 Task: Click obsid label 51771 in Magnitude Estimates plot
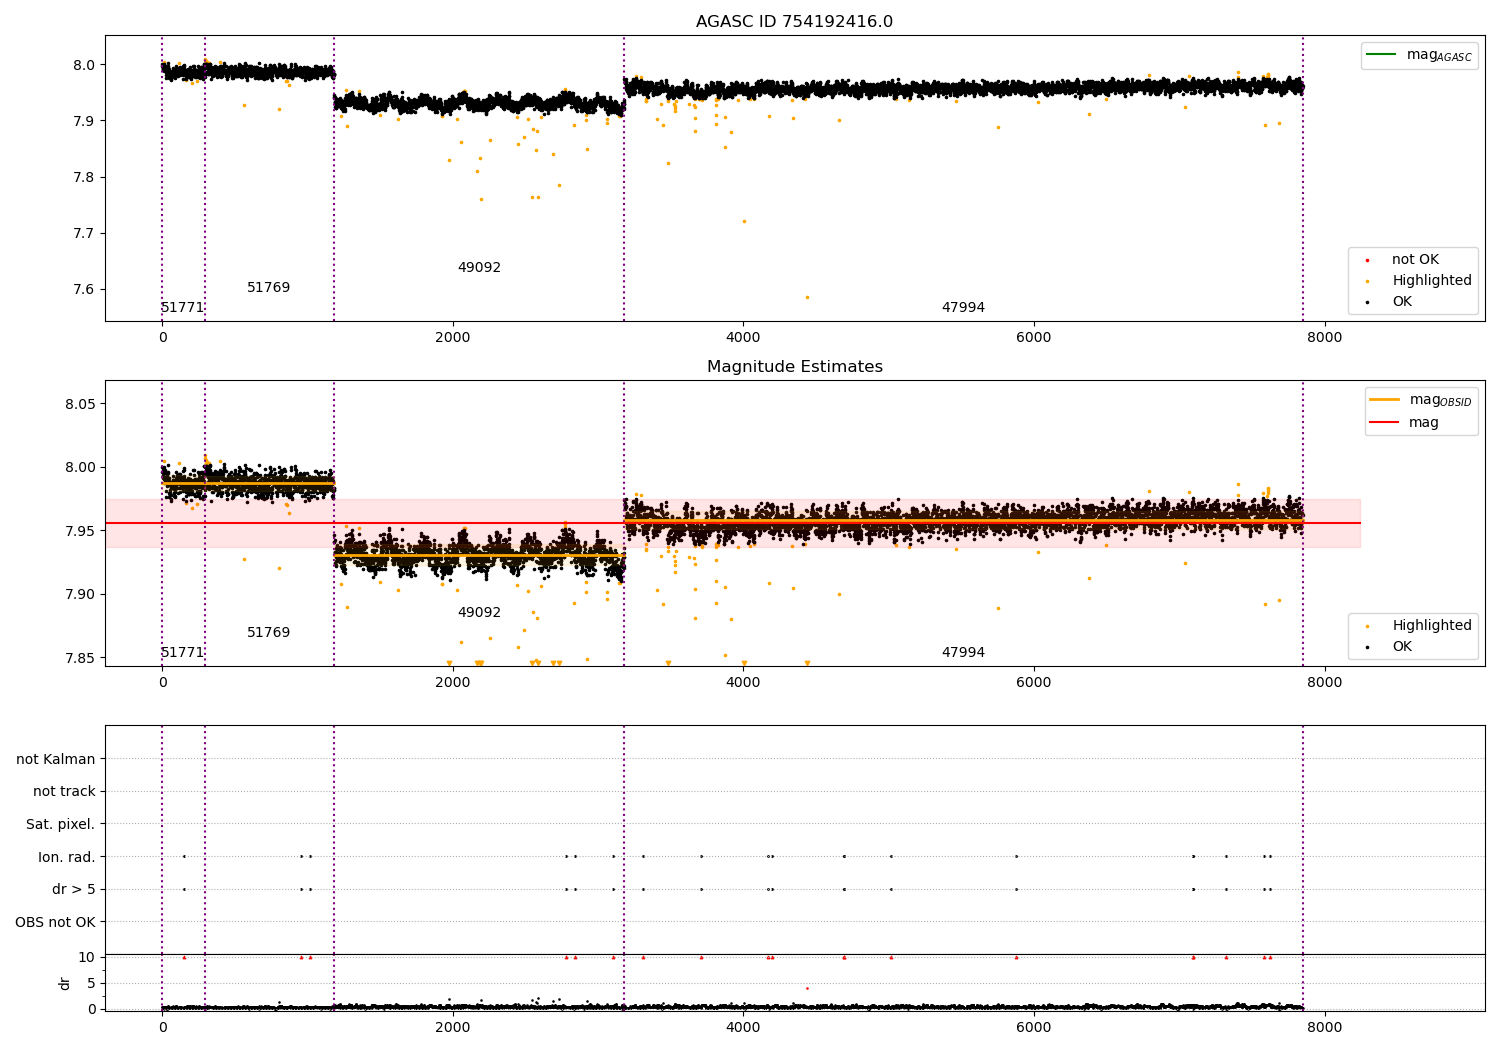182,653
